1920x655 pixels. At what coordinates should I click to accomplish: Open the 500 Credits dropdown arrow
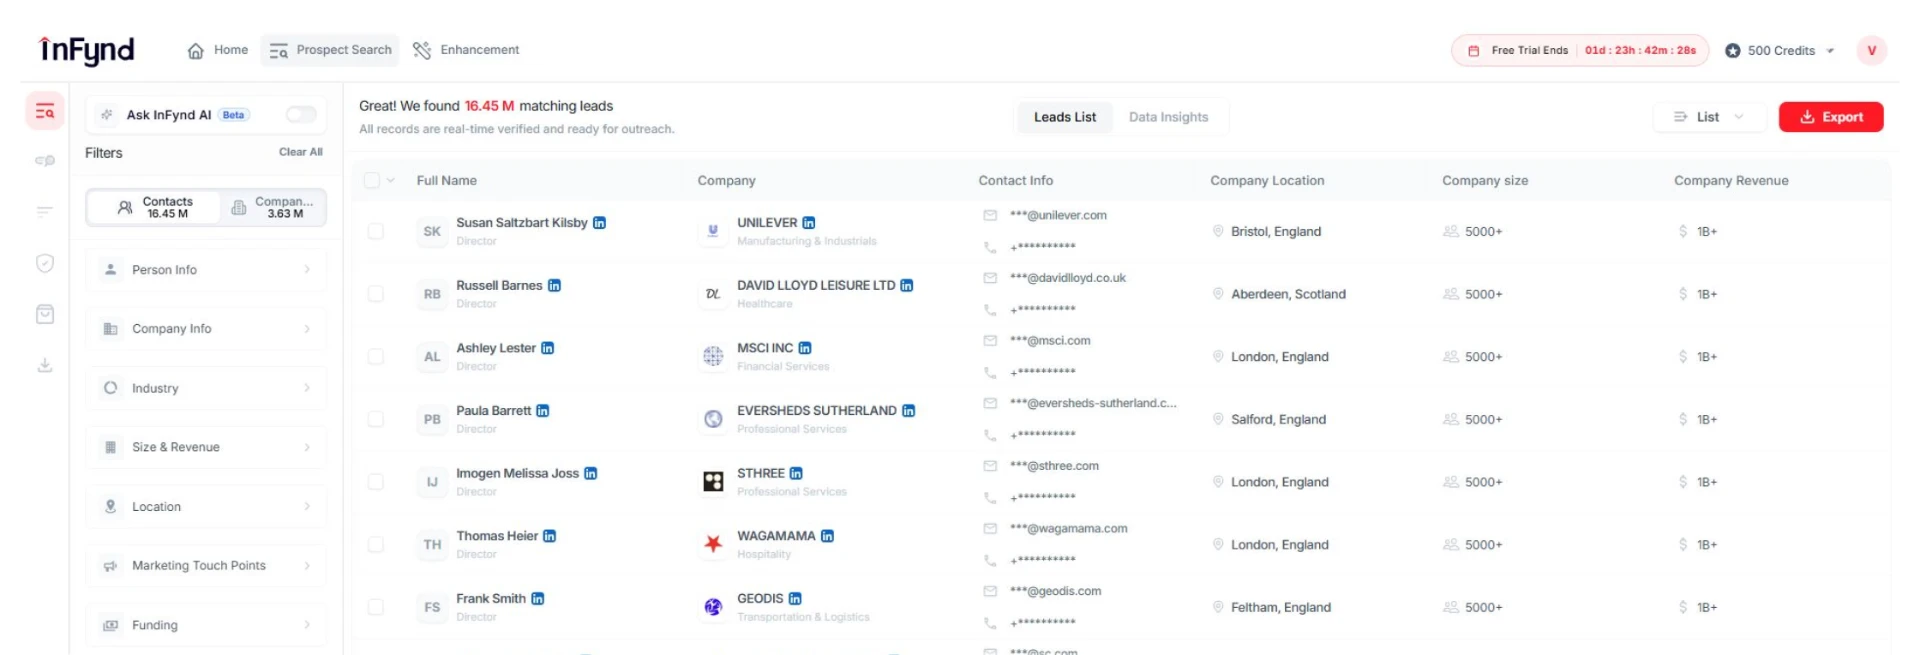(x=1830, y=51)
